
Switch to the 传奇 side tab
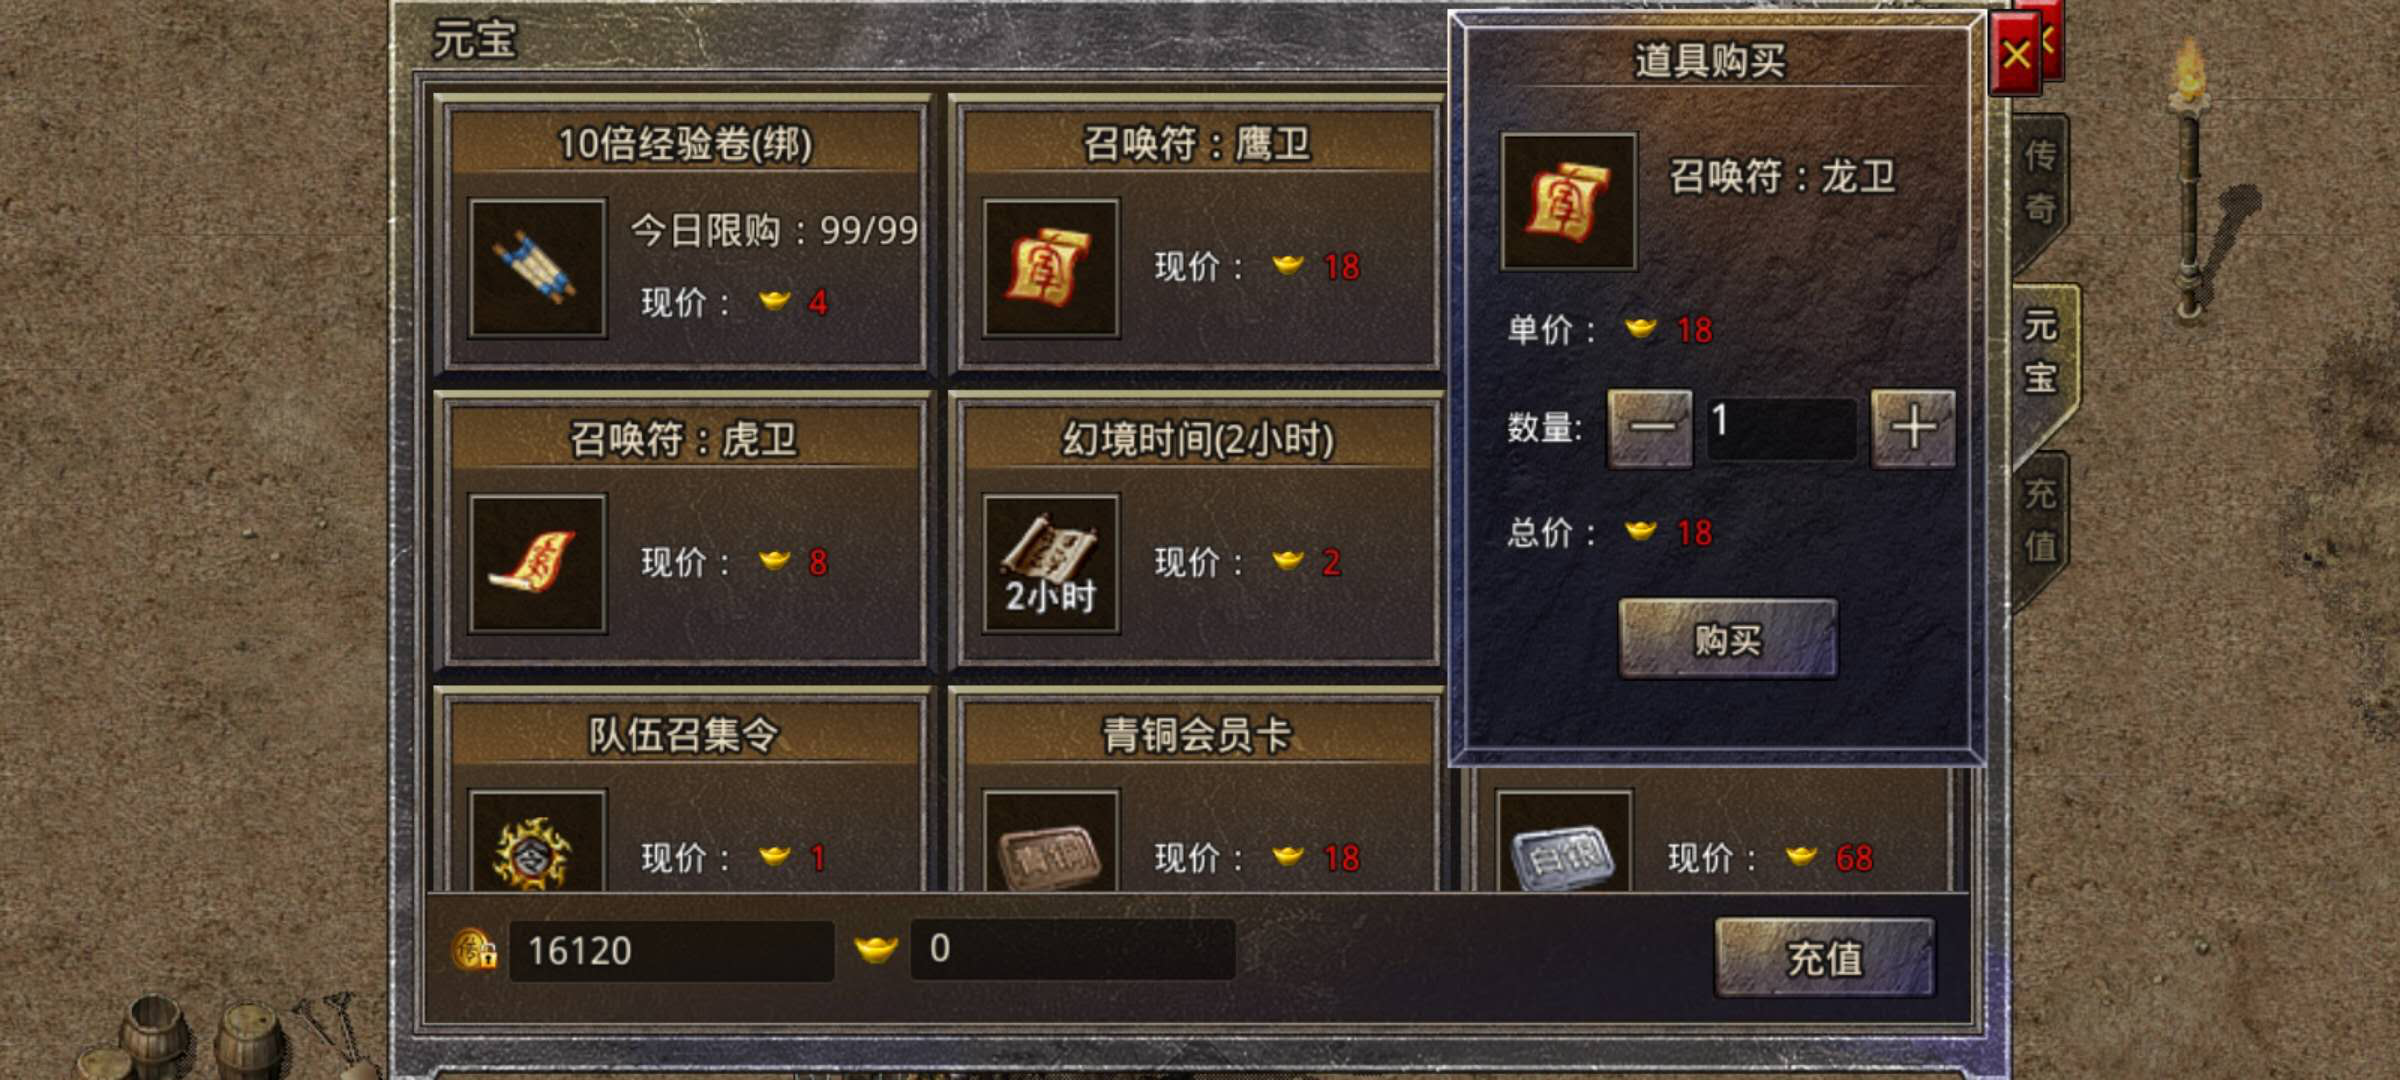pos(2041,183)
